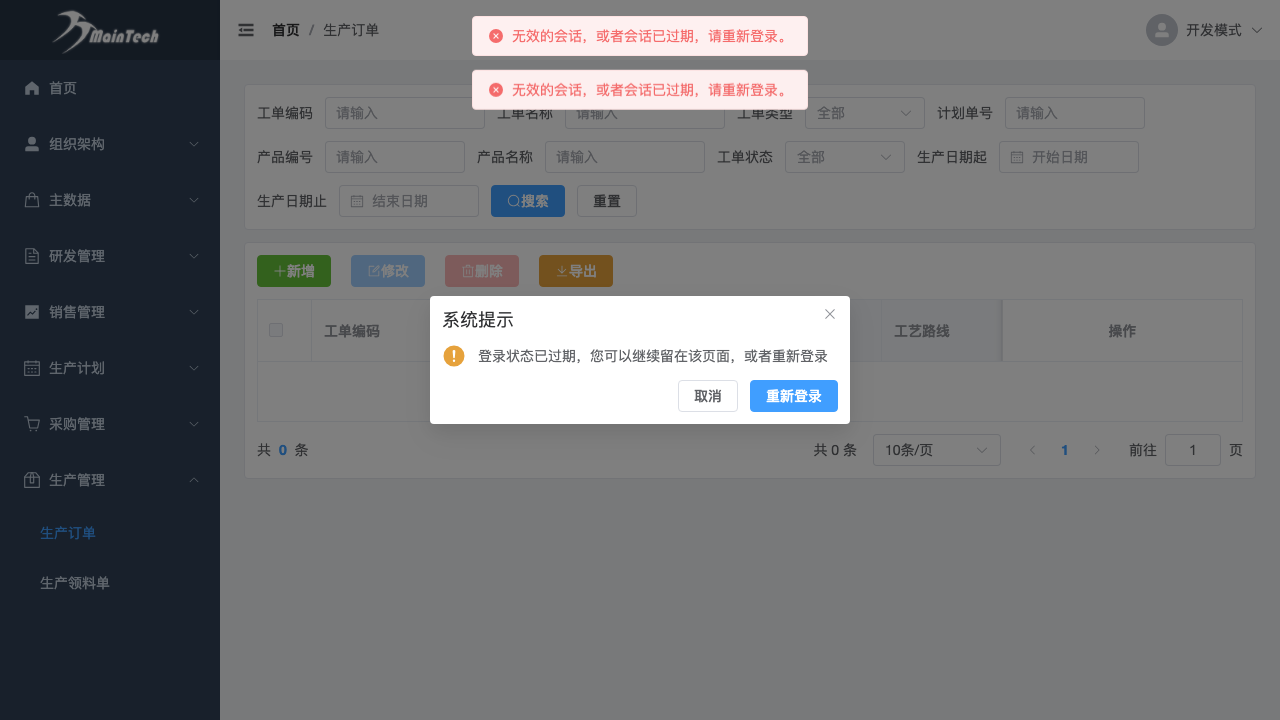Click the home icon beside 首页 in sidebar
The width and height of the screenshot is (1280, 720).
coord(32,88)
